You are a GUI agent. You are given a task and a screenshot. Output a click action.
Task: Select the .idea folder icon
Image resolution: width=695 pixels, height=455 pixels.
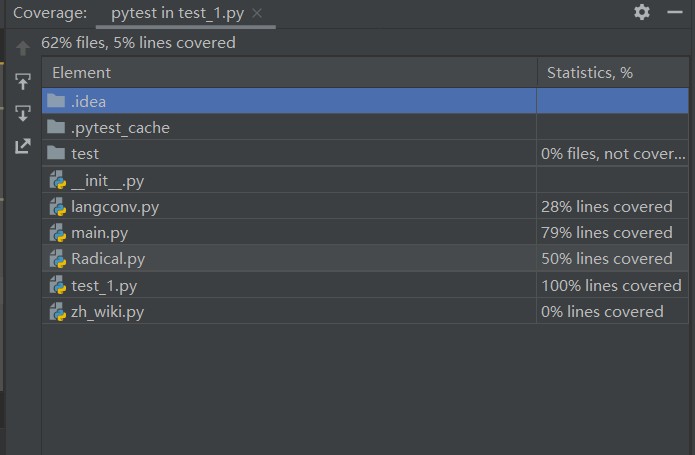click(56, 101)
